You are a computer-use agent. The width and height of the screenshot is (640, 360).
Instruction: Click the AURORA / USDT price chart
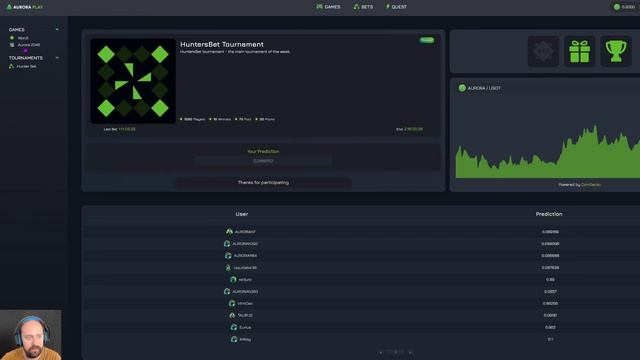click(548, 151)
